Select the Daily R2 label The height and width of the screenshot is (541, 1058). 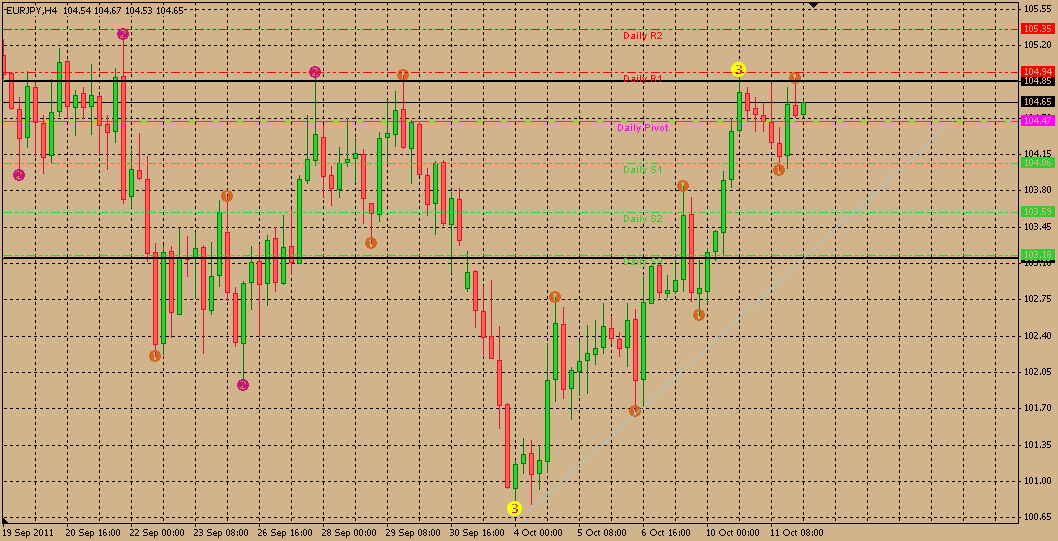click(x=642, y=35)
